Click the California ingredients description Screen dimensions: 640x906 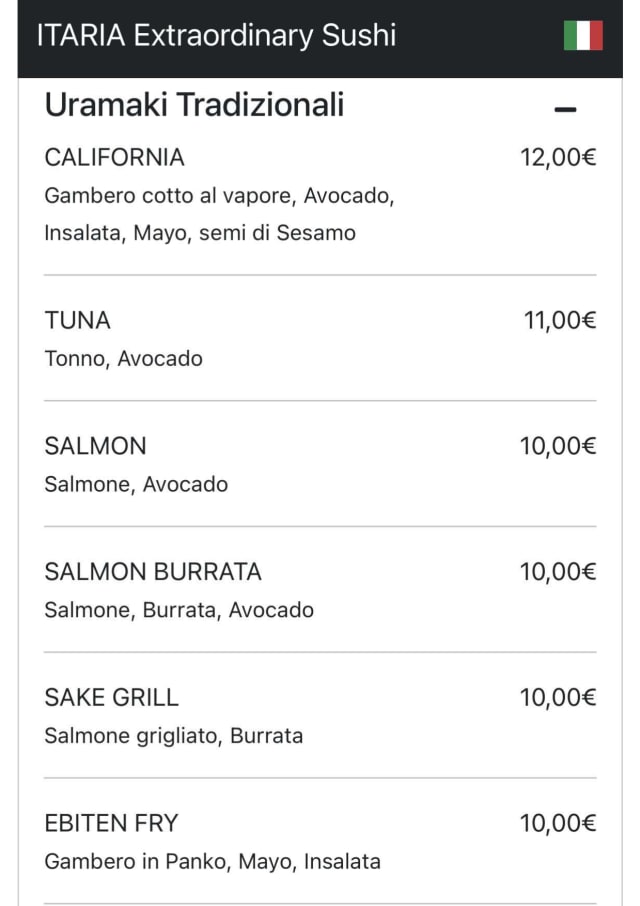219,214
